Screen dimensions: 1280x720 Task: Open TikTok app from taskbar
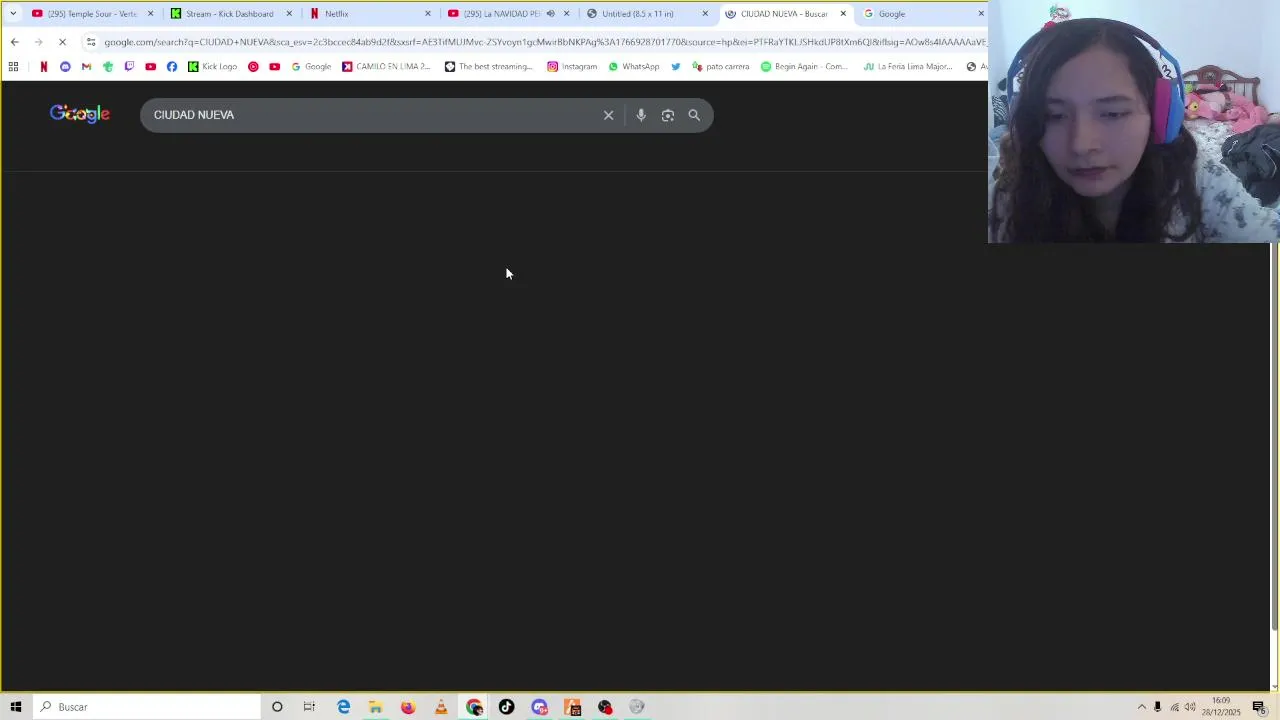pyautogui.click(x=507, y=707)
